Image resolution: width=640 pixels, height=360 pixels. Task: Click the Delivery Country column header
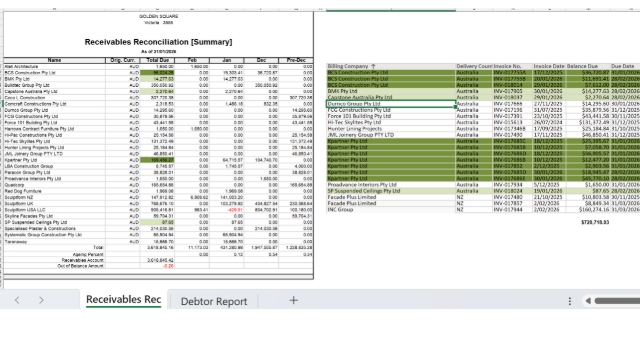point(474,66)
